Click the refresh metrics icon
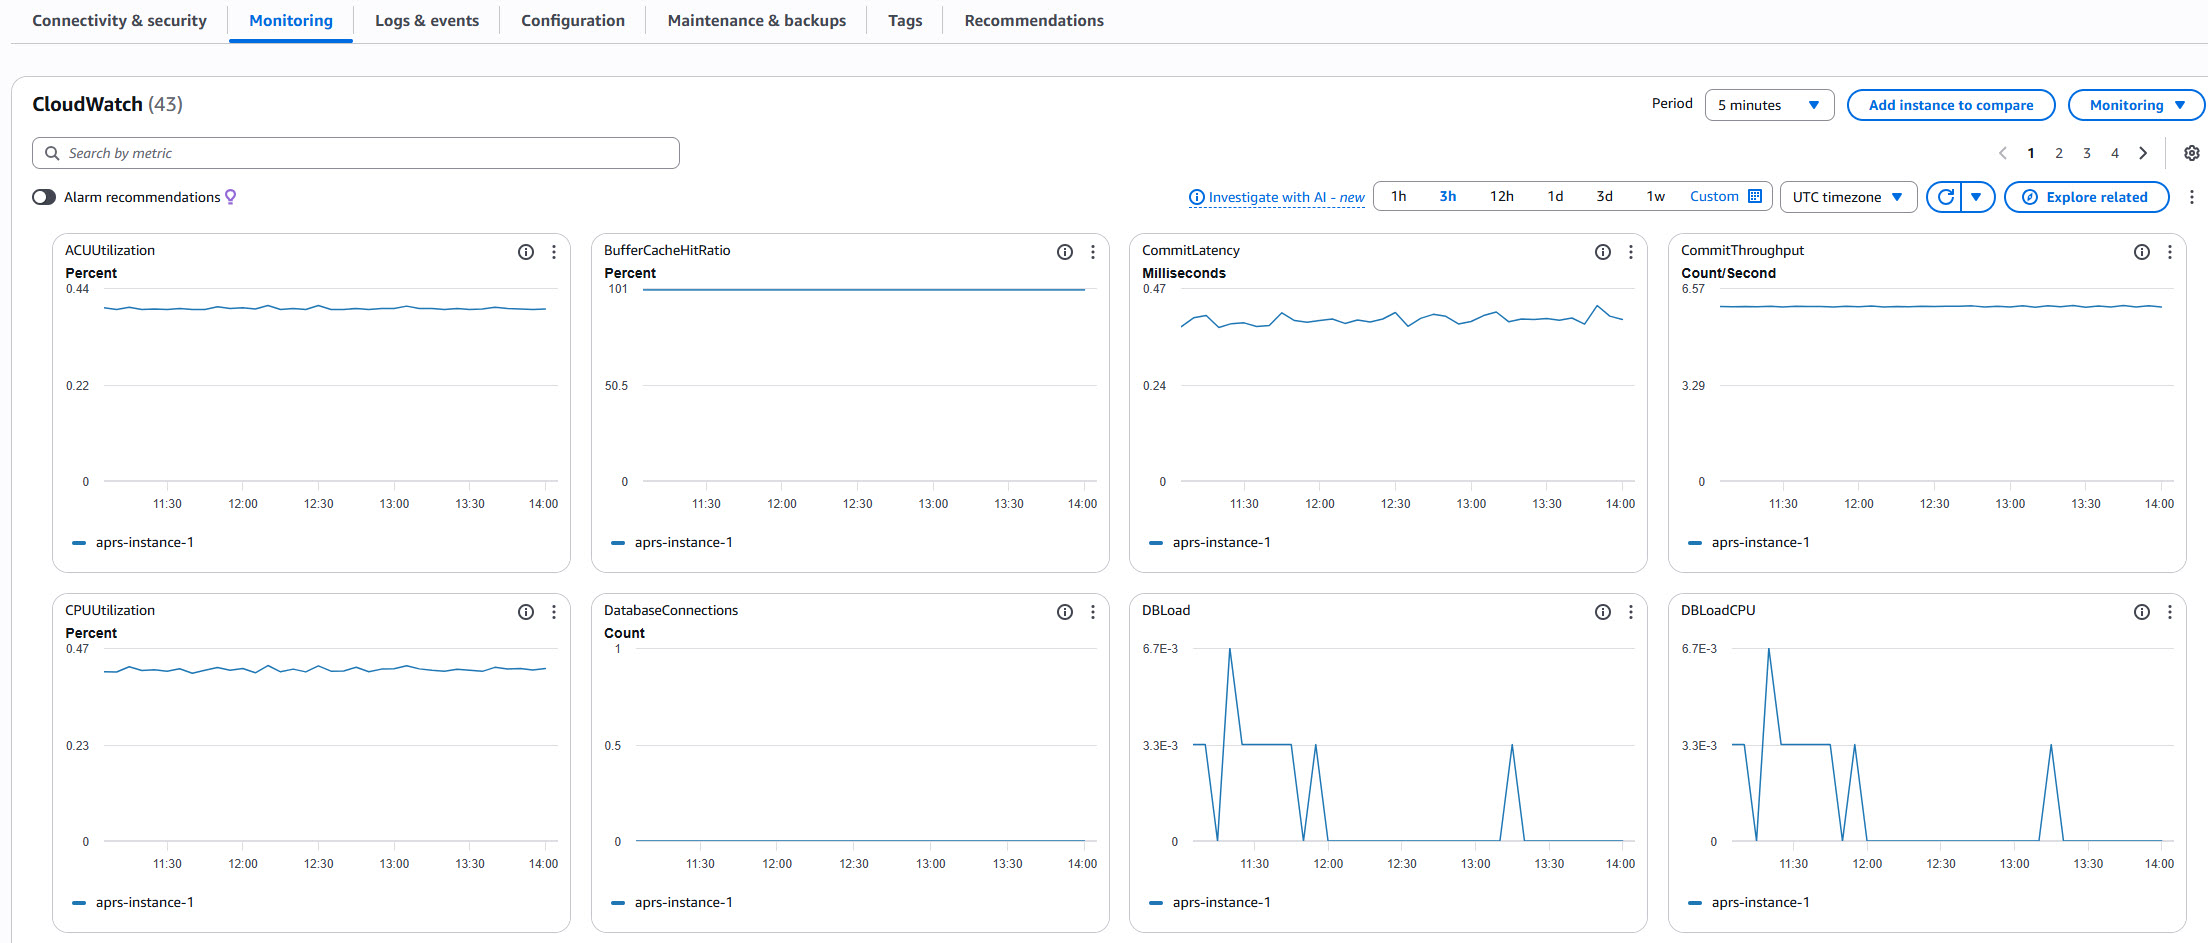The height and width of the screenshot is (943, 2208). [1945, 197]
